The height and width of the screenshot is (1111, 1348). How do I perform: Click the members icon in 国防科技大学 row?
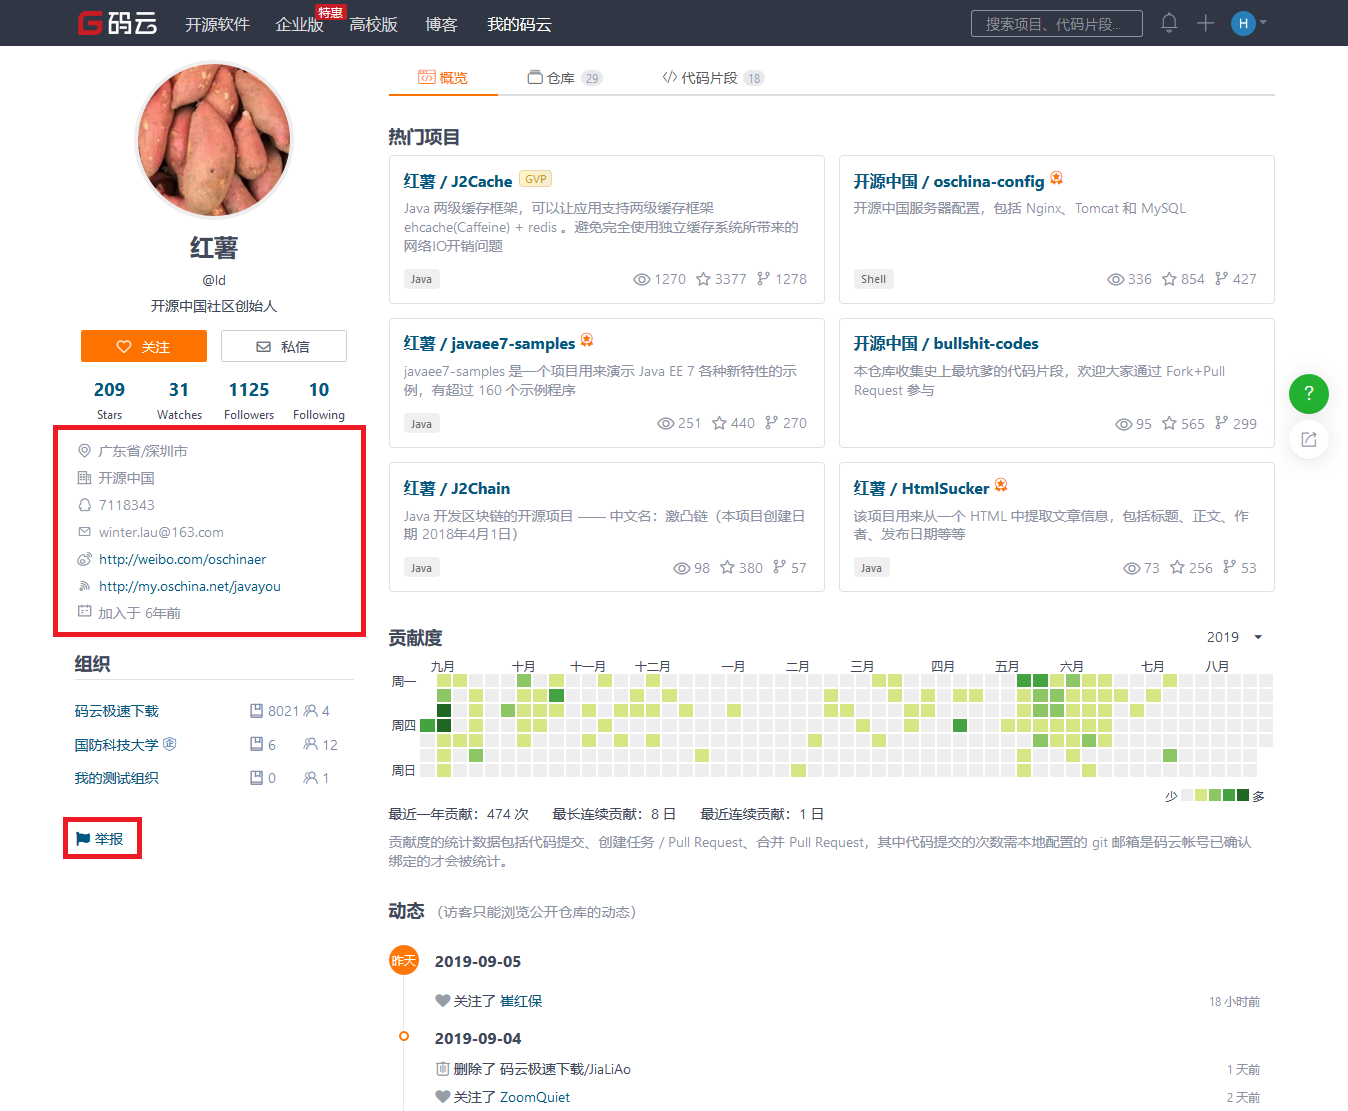(x=311, y=744)
